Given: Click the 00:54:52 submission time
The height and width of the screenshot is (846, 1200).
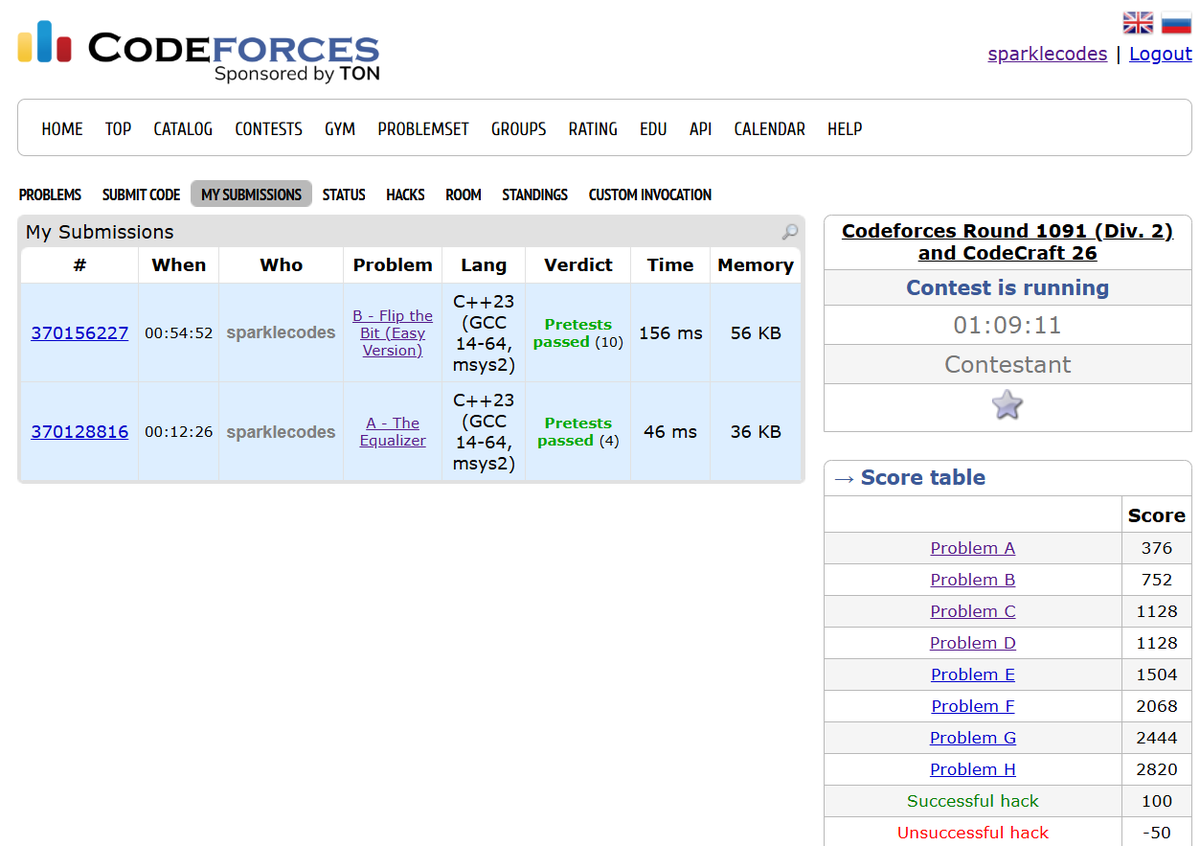Looking at the screenshot, I should [x=179, y=333].
